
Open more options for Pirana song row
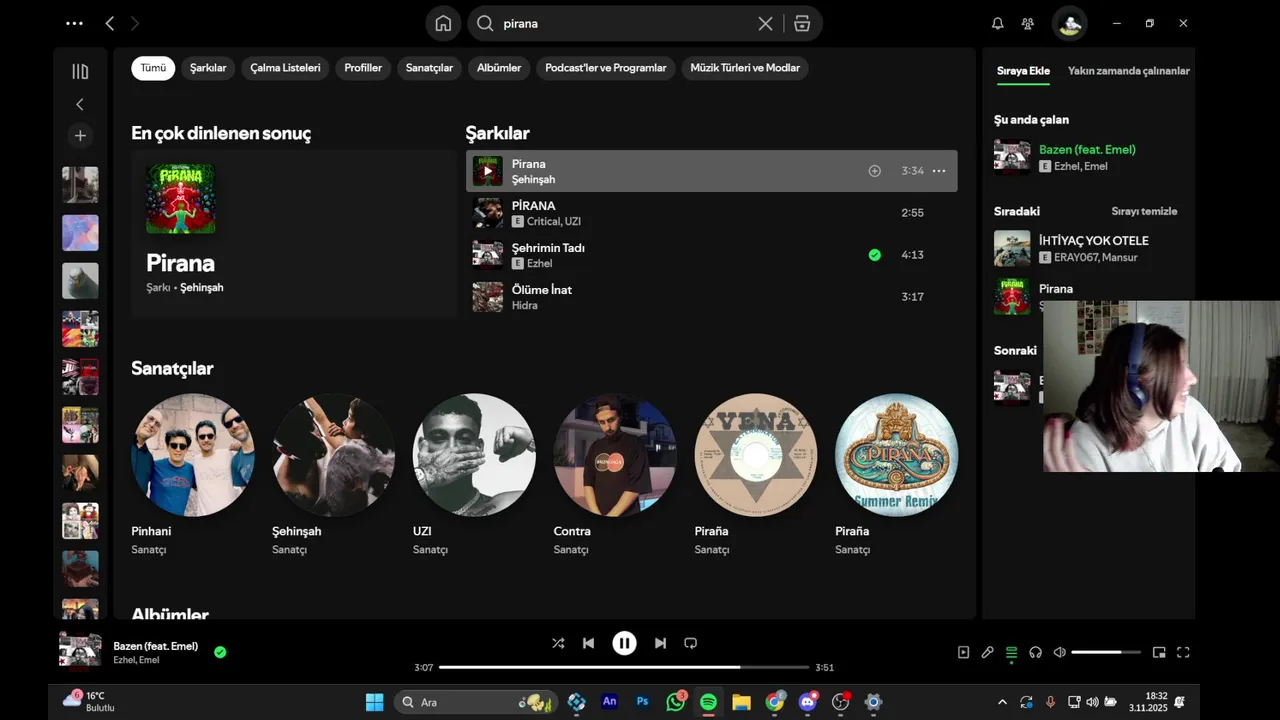939,171
